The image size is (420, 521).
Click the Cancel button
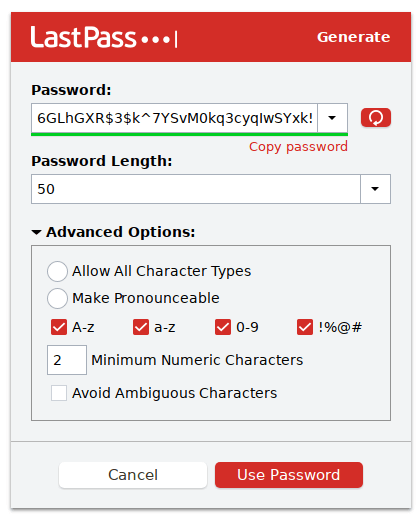click(133, 475)
